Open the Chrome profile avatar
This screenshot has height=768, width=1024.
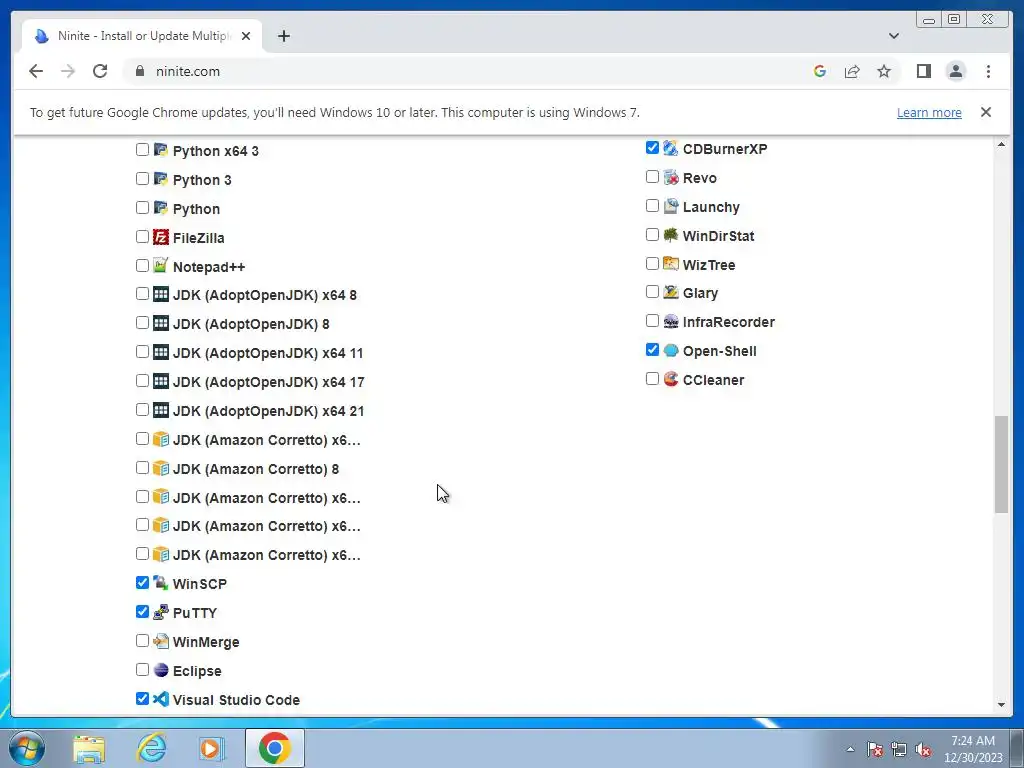[955, 71]
